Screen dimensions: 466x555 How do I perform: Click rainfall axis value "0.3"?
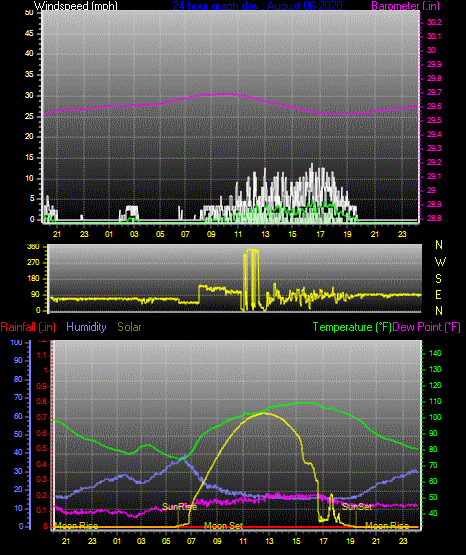click(x=41, y=479)
